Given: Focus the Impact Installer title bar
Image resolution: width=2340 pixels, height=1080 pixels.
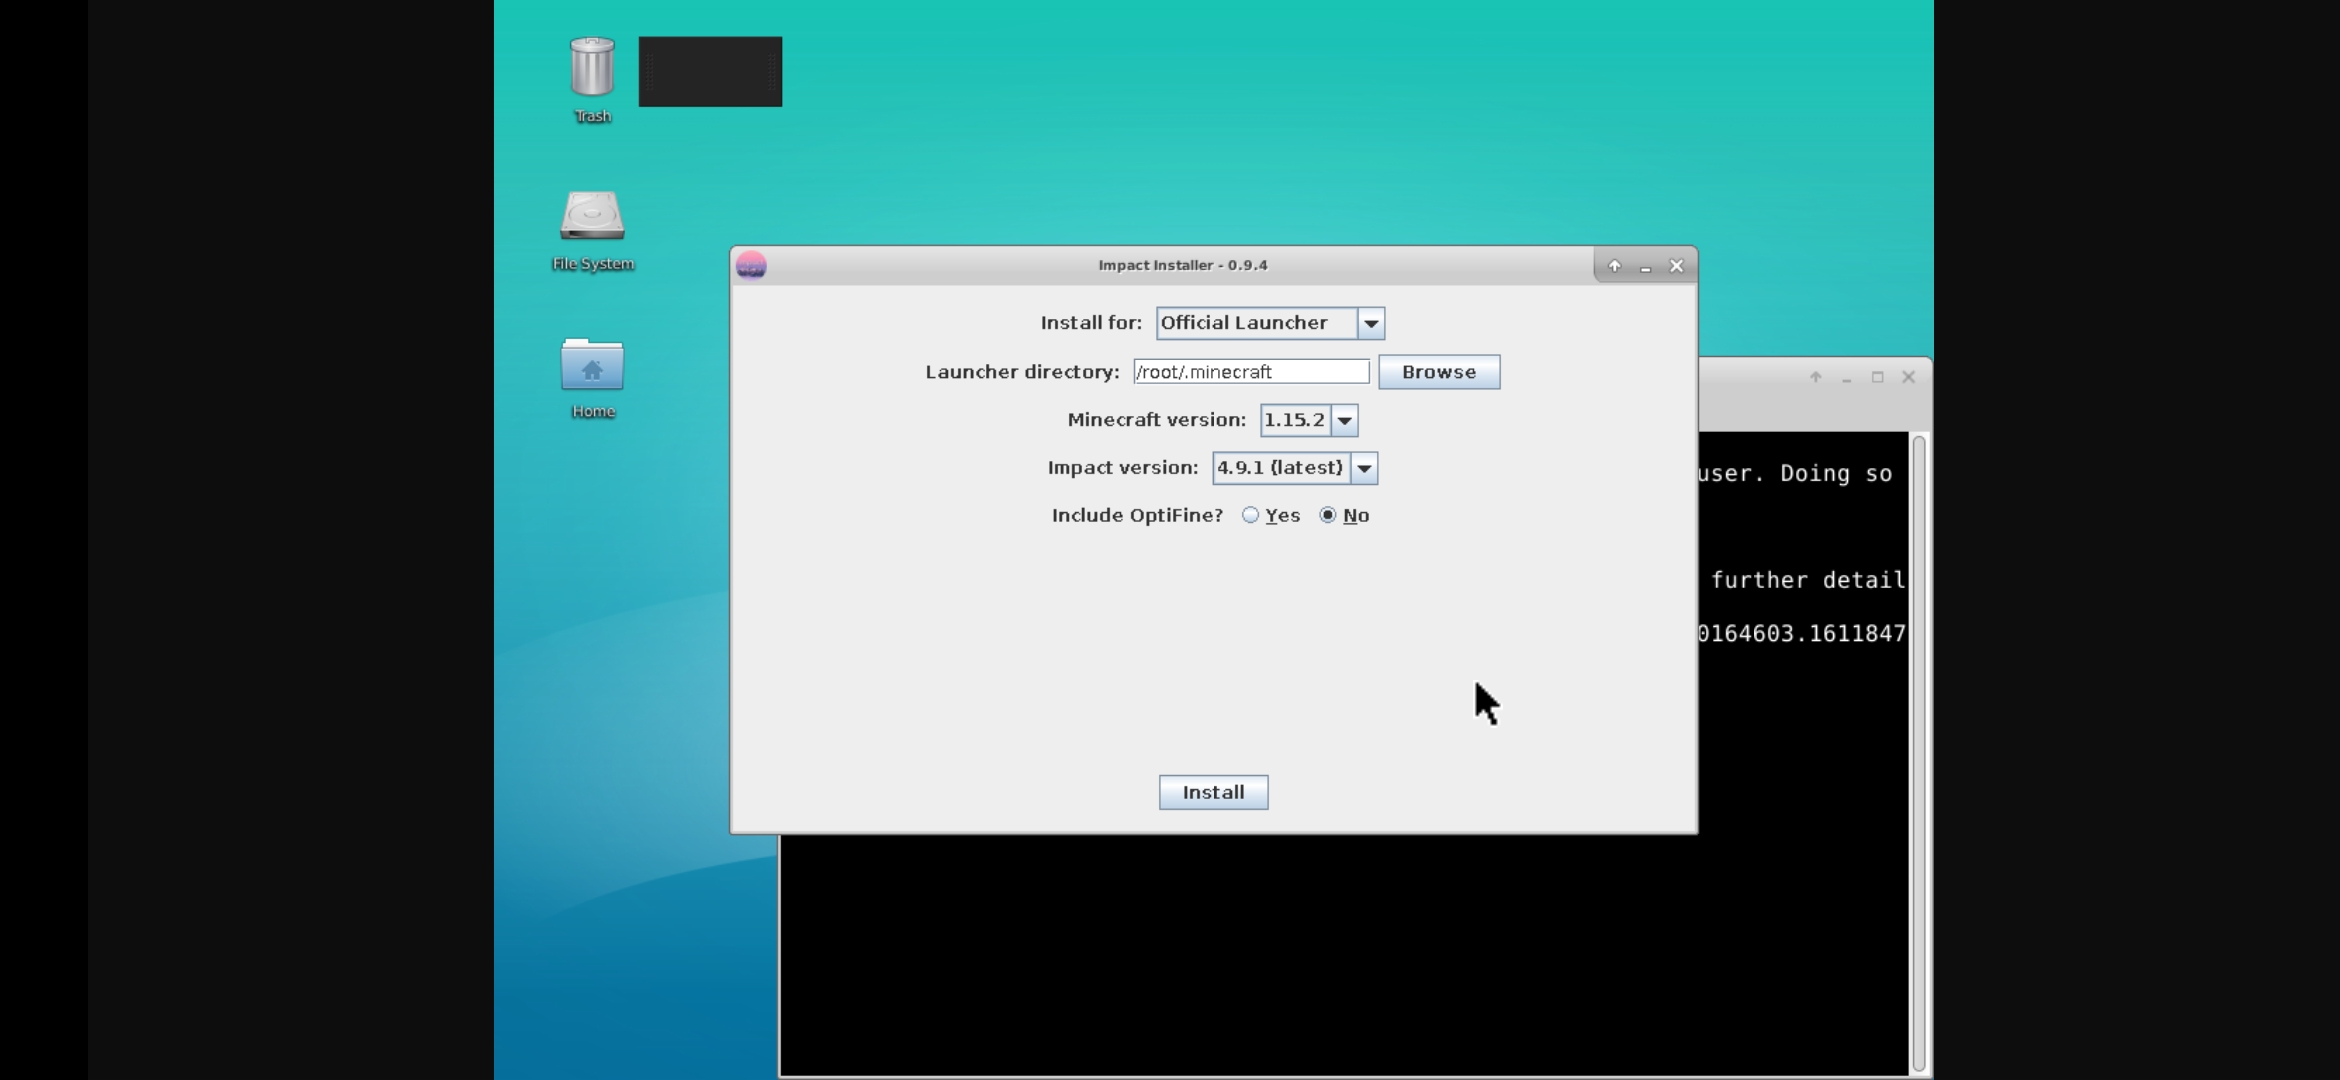Looking at the screenshot, I should 1183,265.
